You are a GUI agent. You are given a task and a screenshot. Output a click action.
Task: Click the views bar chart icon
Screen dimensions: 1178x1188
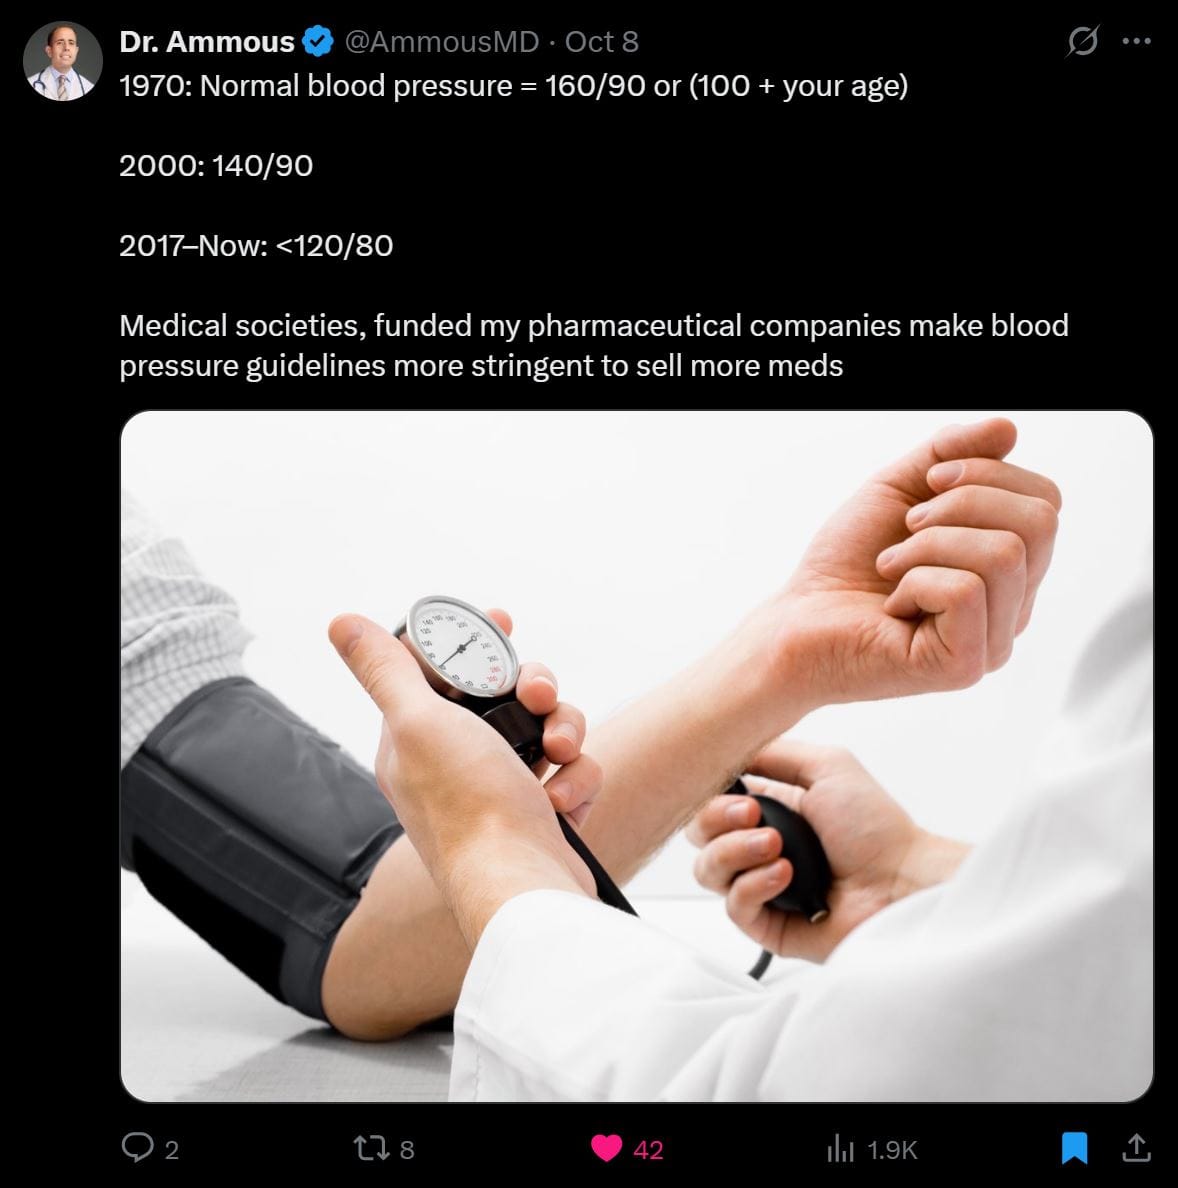[x=840, y=1148]
